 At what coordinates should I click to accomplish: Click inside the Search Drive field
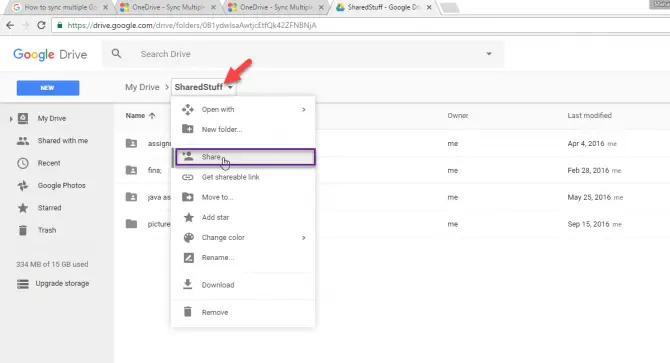pos(303,54)
